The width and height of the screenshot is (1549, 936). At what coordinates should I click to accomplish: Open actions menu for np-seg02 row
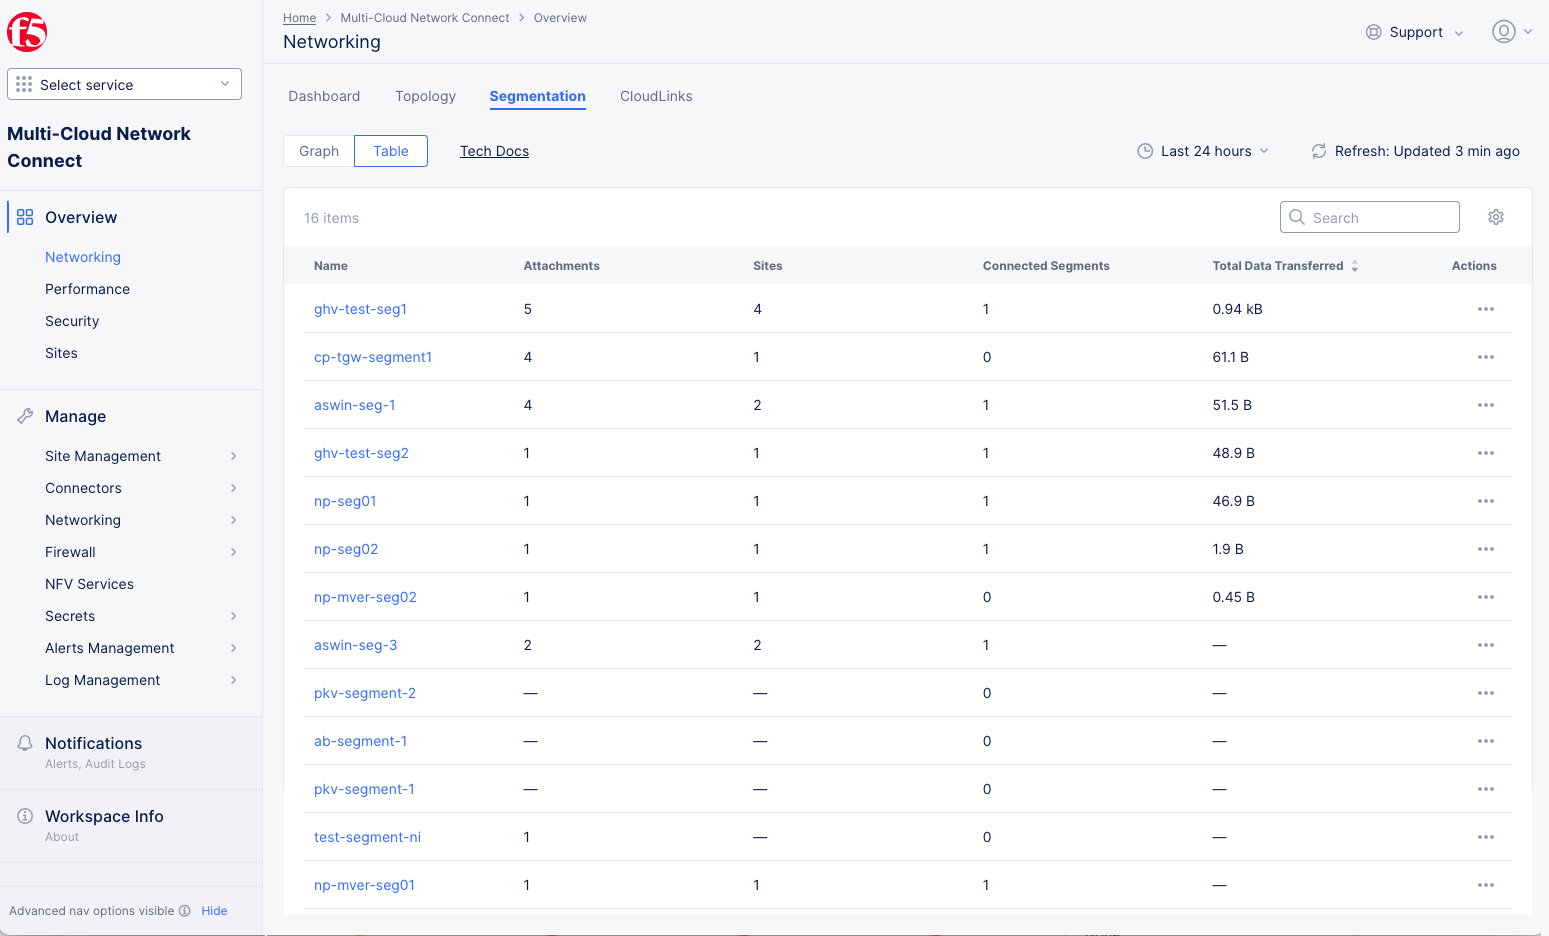1485,549
